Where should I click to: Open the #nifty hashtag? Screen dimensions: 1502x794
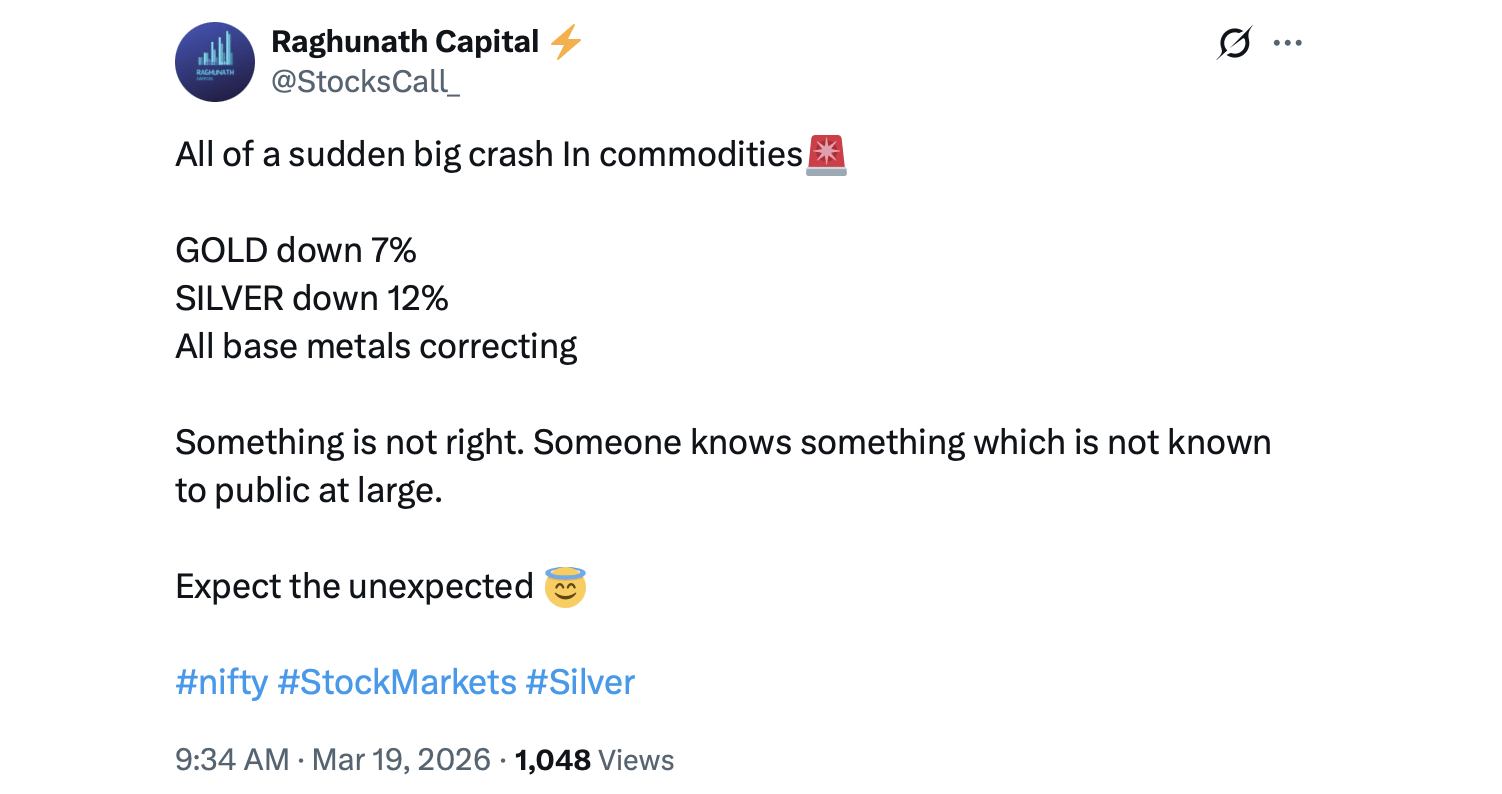pyautogui.click(x=221, y=682)
